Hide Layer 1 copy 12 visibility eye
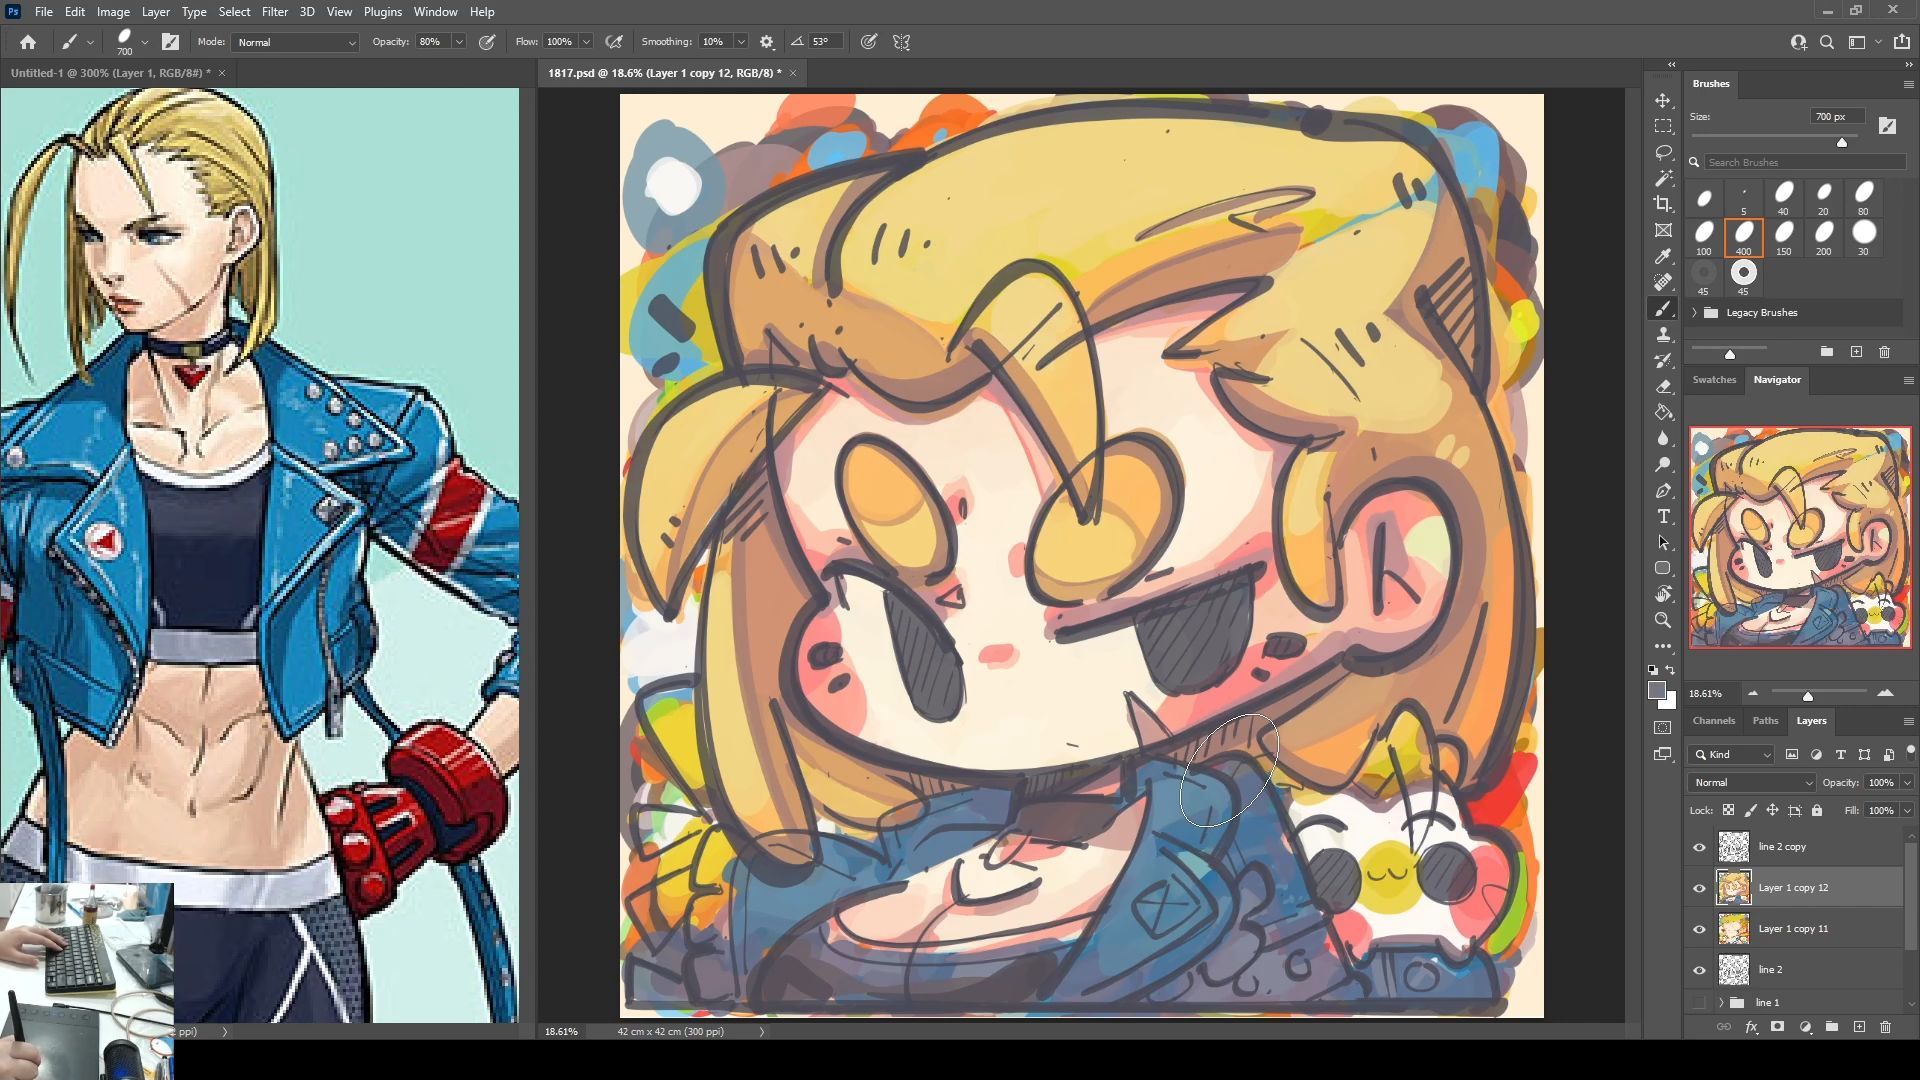The height and width of the screenshot is (1080, 1920). click(1699, 888)
